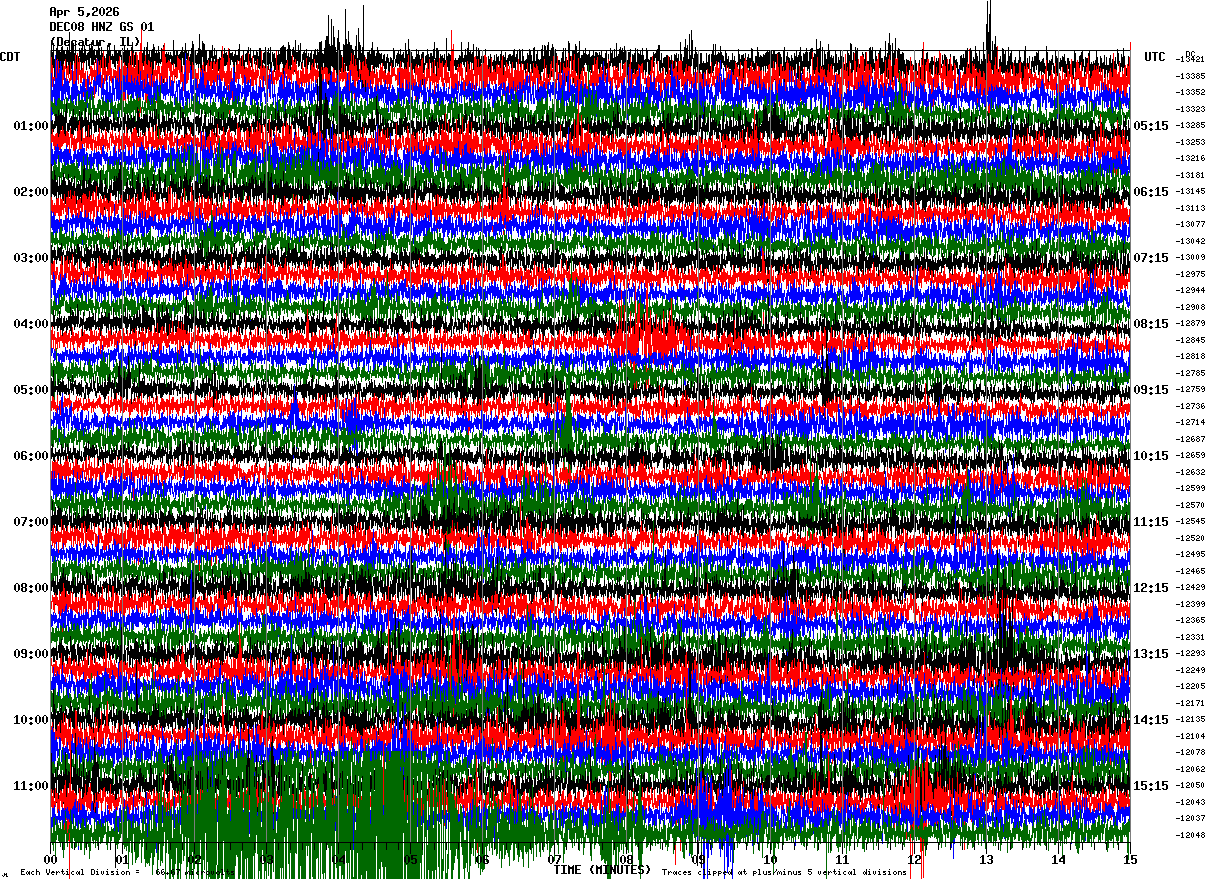Viewport: 1210px width, 886px height.
Task: Select the 02:00 CDT time label
Action: [31, 192]
